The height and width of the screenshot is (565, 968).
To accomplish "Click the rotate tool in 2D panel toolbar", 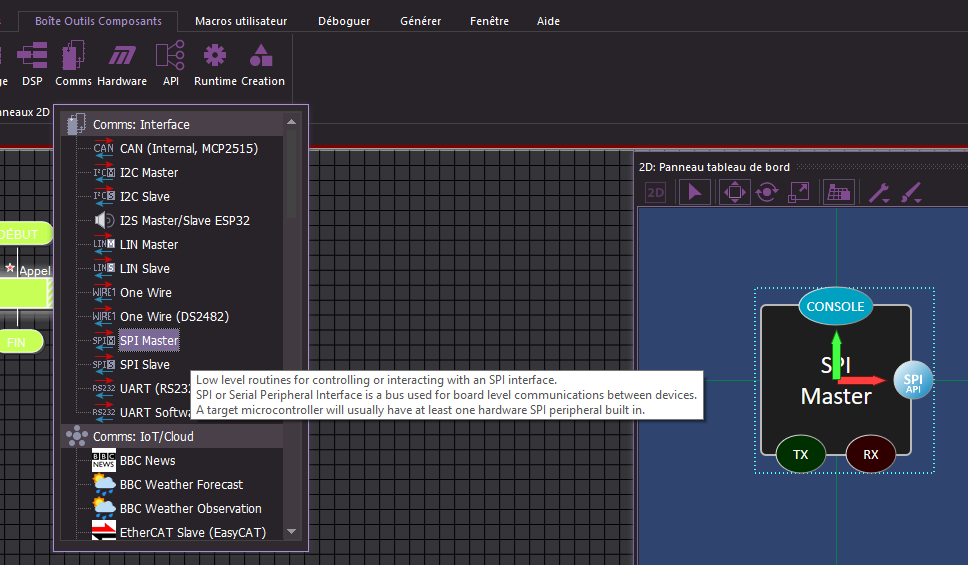I will pos(767,192).
